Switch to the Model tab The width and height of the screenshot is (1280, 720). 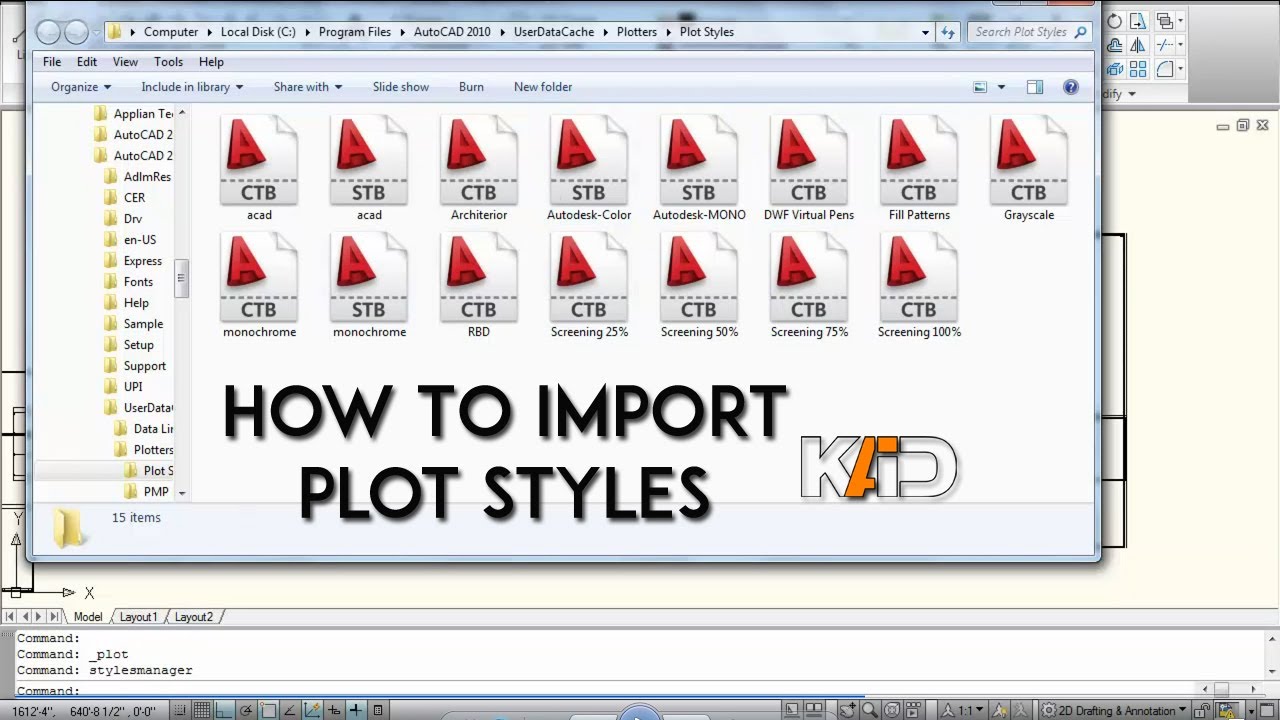pyautogui.click(x=88, y=617)
